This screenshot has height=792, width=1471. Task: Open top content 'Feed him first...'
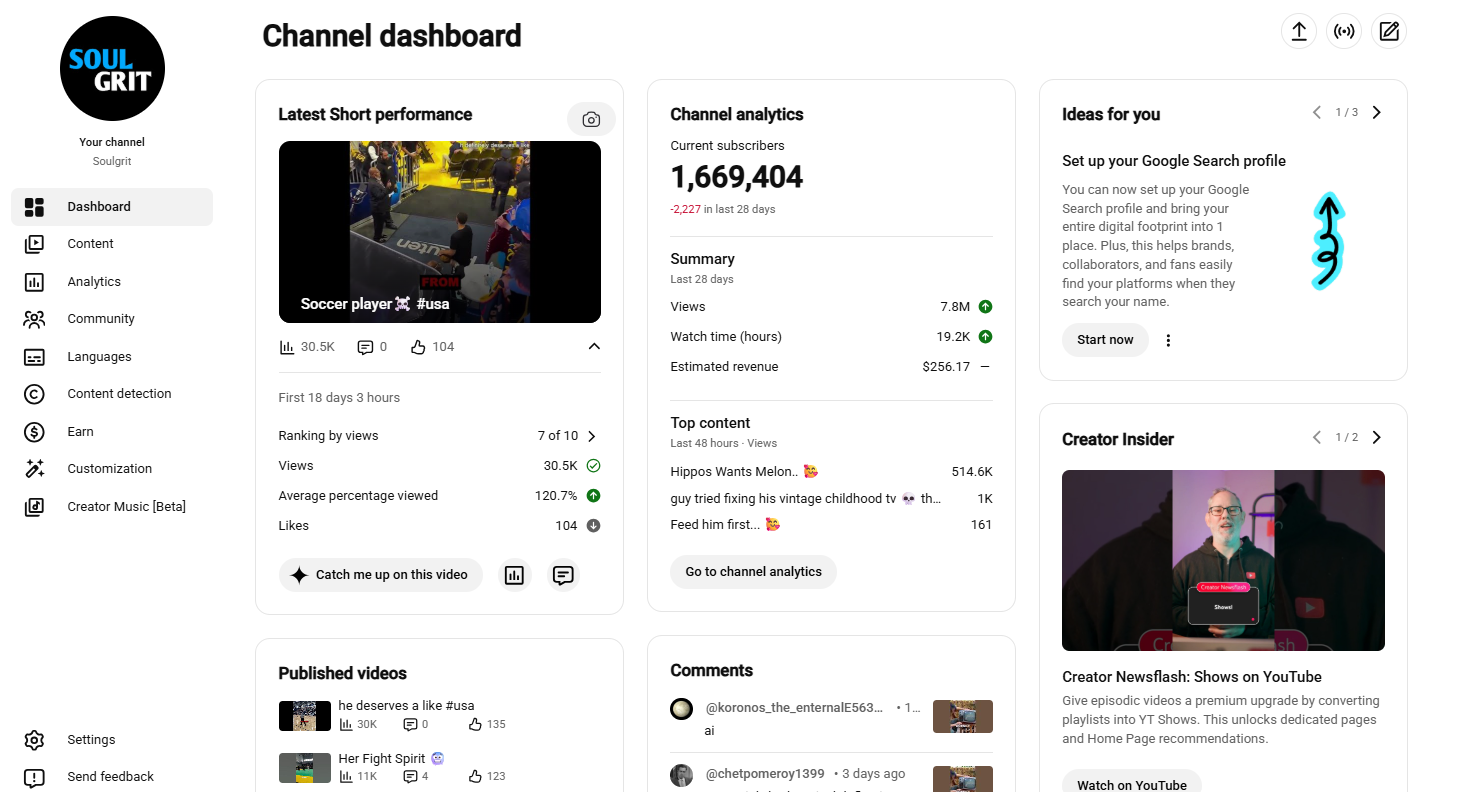725,525
